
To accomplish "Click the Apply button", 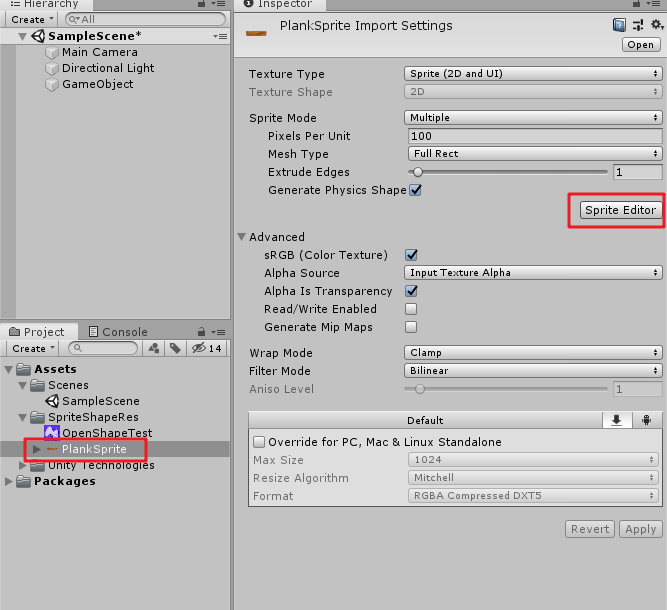I will [x=641, y=529].
